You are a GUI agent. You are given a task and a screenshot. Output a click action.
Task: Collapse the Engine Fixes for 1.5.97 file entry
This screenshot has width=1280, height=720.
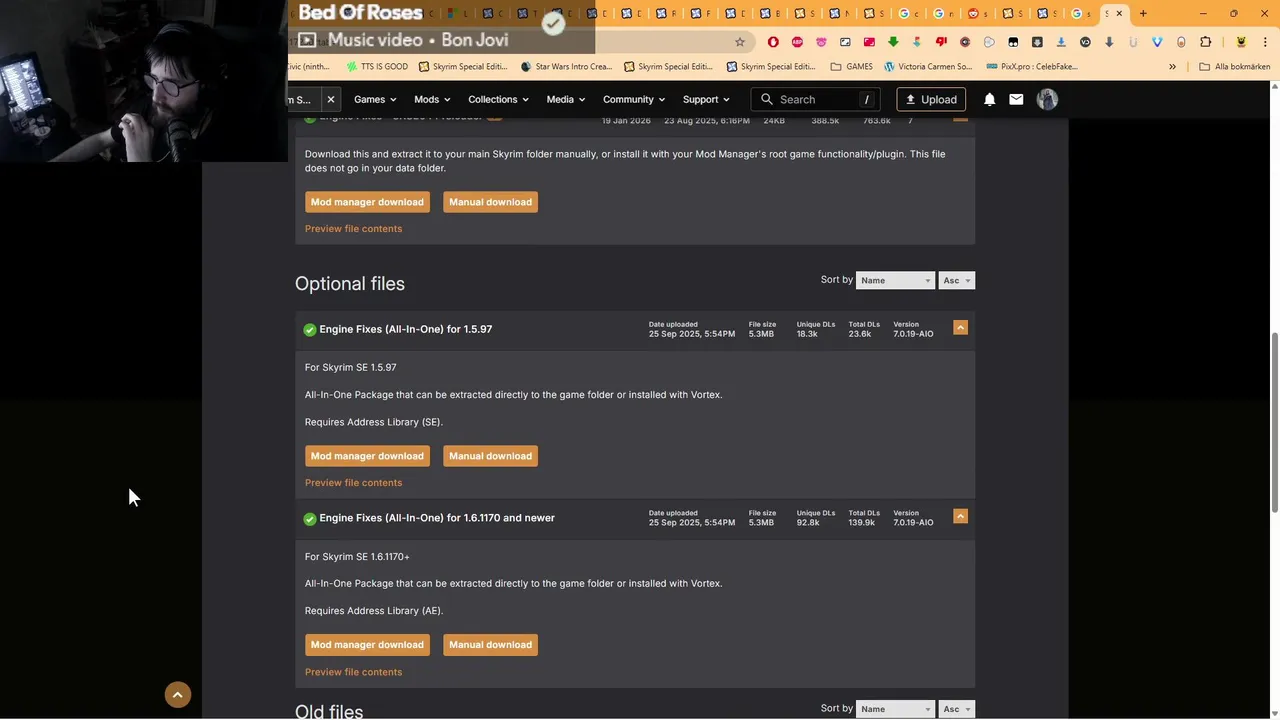(x=960, y=327)
